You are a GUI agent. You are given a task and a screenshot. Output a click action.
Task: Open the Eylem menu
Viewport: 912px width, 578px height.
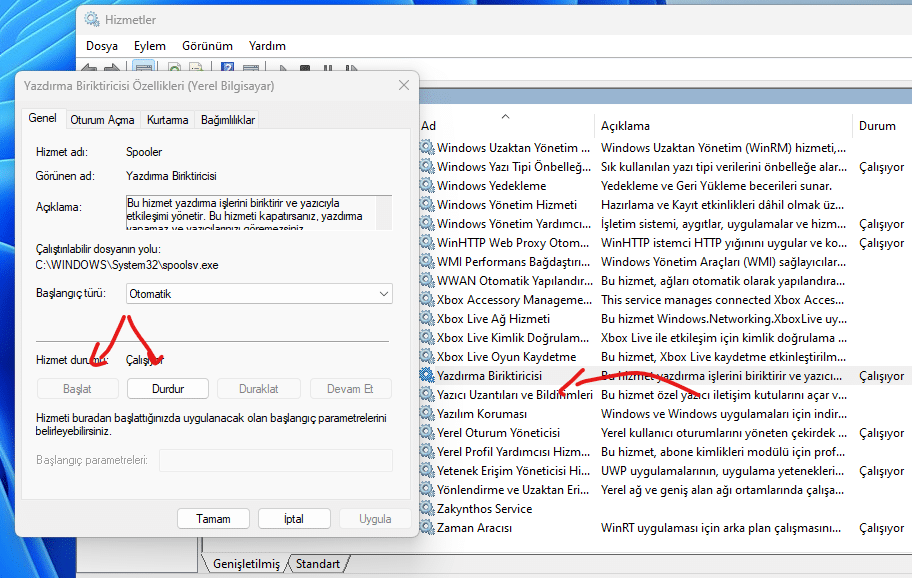point(149,46)
